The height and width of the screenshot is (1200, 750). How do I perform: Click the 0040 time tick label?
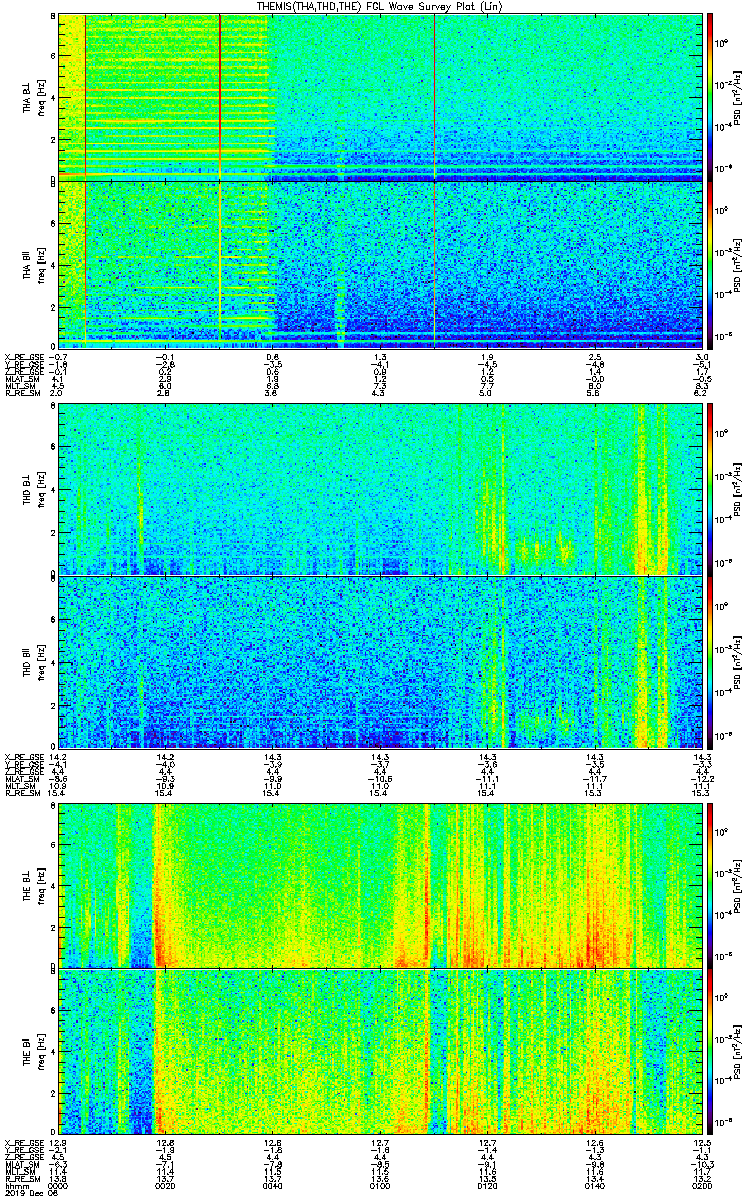[273, 1187]
